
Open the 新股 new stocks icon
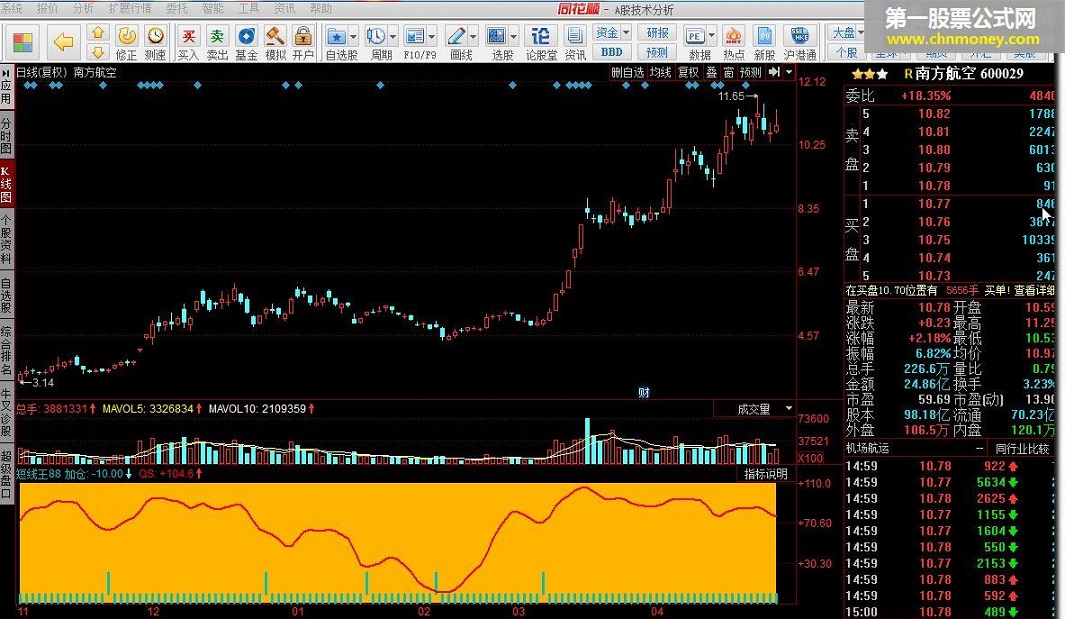pos(764,36)
